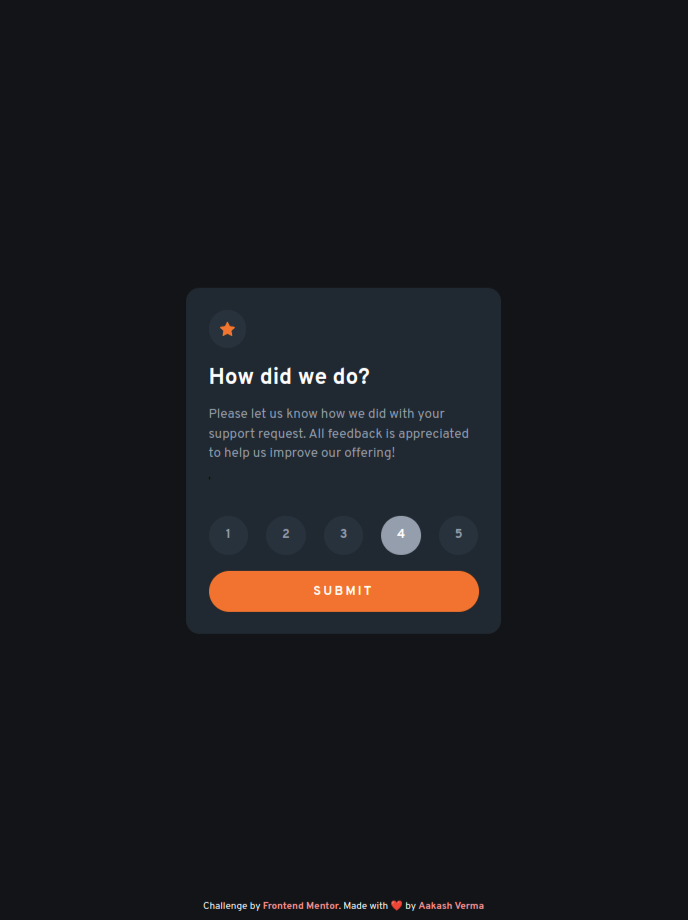The image size is (688, 920).
Task: Click the orange SUBMIT button
Action: tap(344, 591)
